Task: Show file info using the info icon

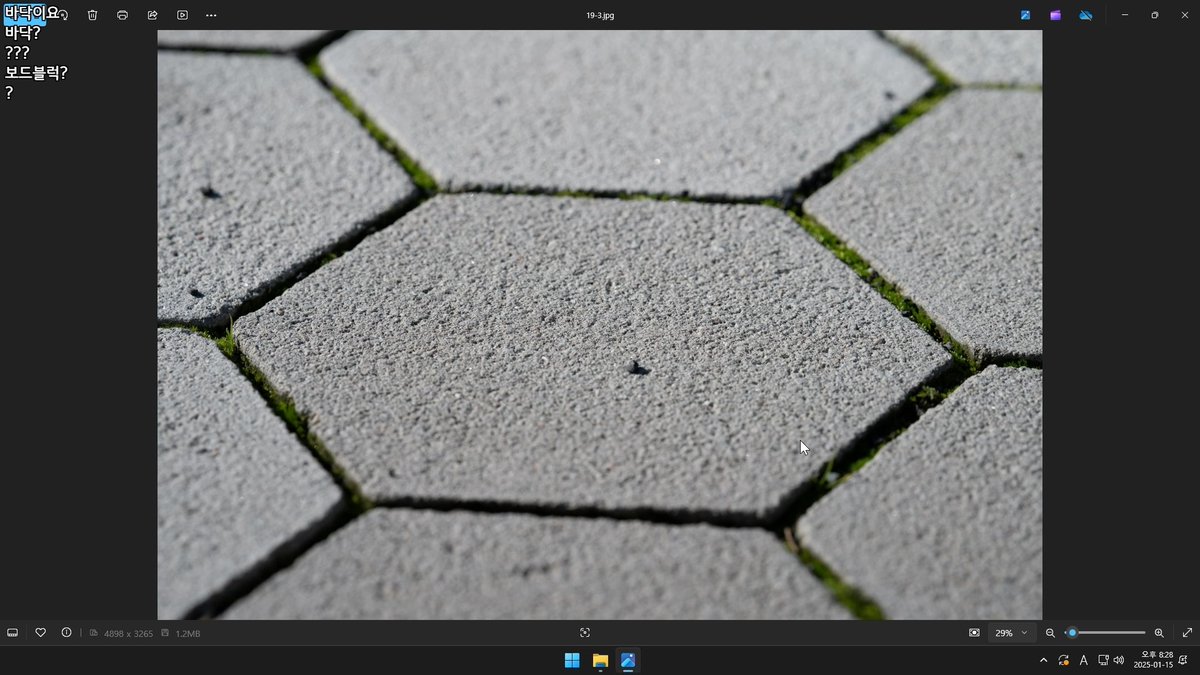Action: tap(66, 632)
